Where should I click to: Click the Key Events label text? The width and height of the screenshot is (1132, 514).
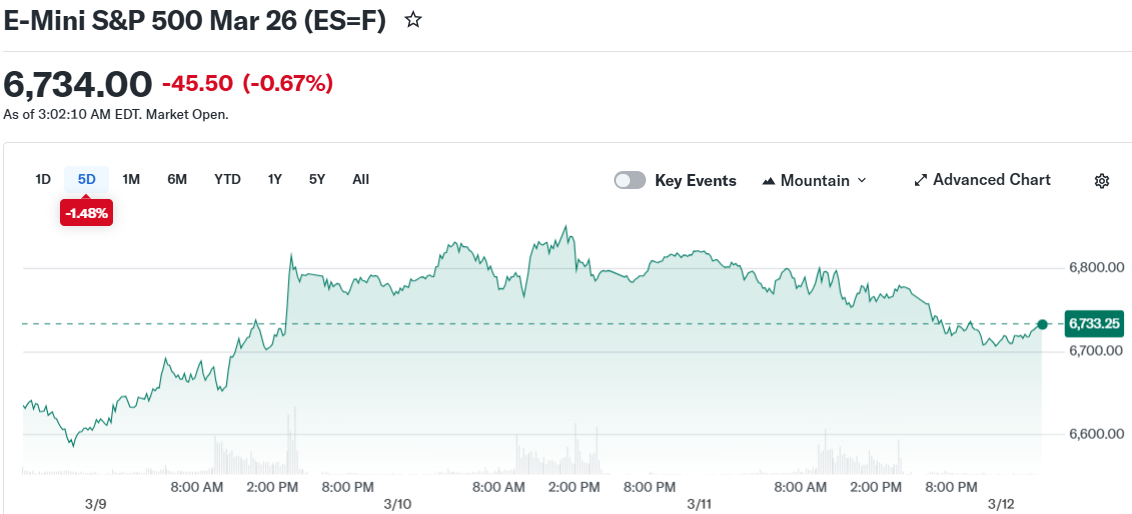(695, 181)
